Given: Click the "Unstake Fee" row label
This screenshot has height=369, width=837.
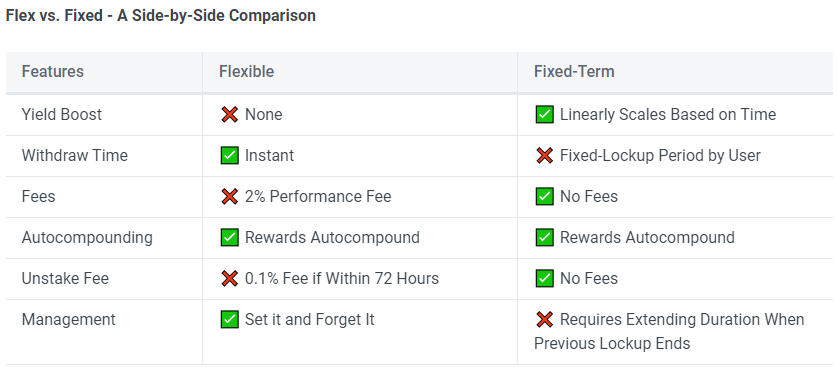Looking at the screenshot, I should click(65, 278).
